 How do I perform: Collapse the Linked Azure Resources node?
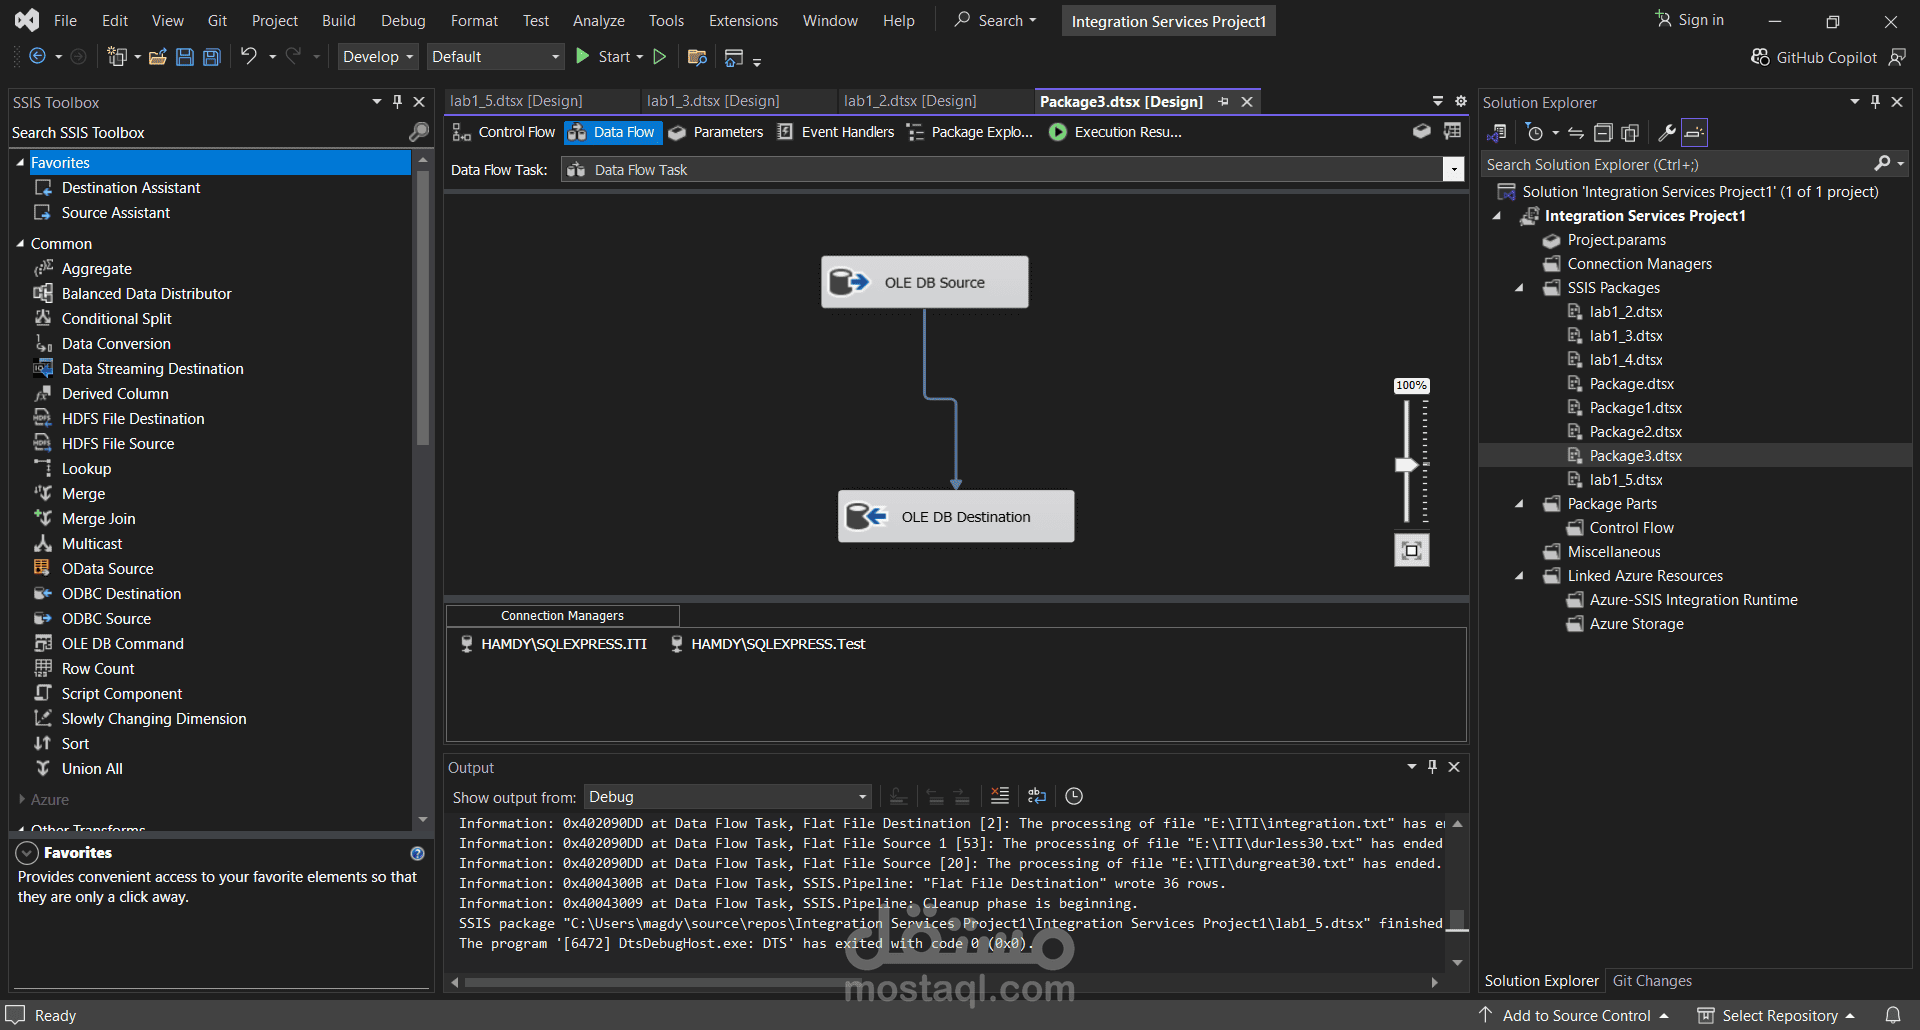tap(1520, 576)
